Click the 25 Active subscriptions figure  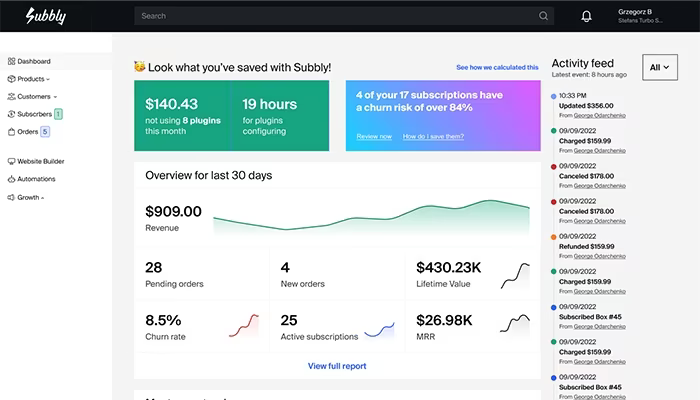[289, 321]
